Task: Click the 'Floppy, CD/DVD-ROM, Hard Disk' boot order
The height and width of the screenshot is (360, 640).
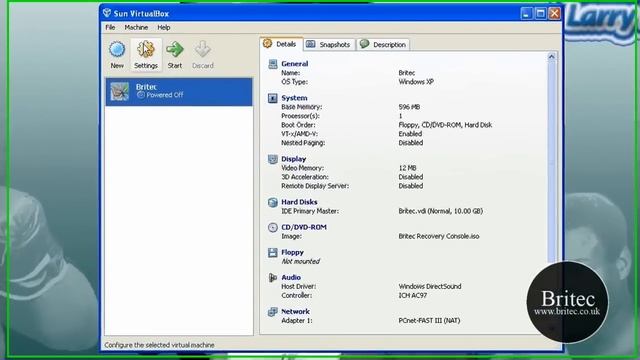Action: tap(445, 125)
